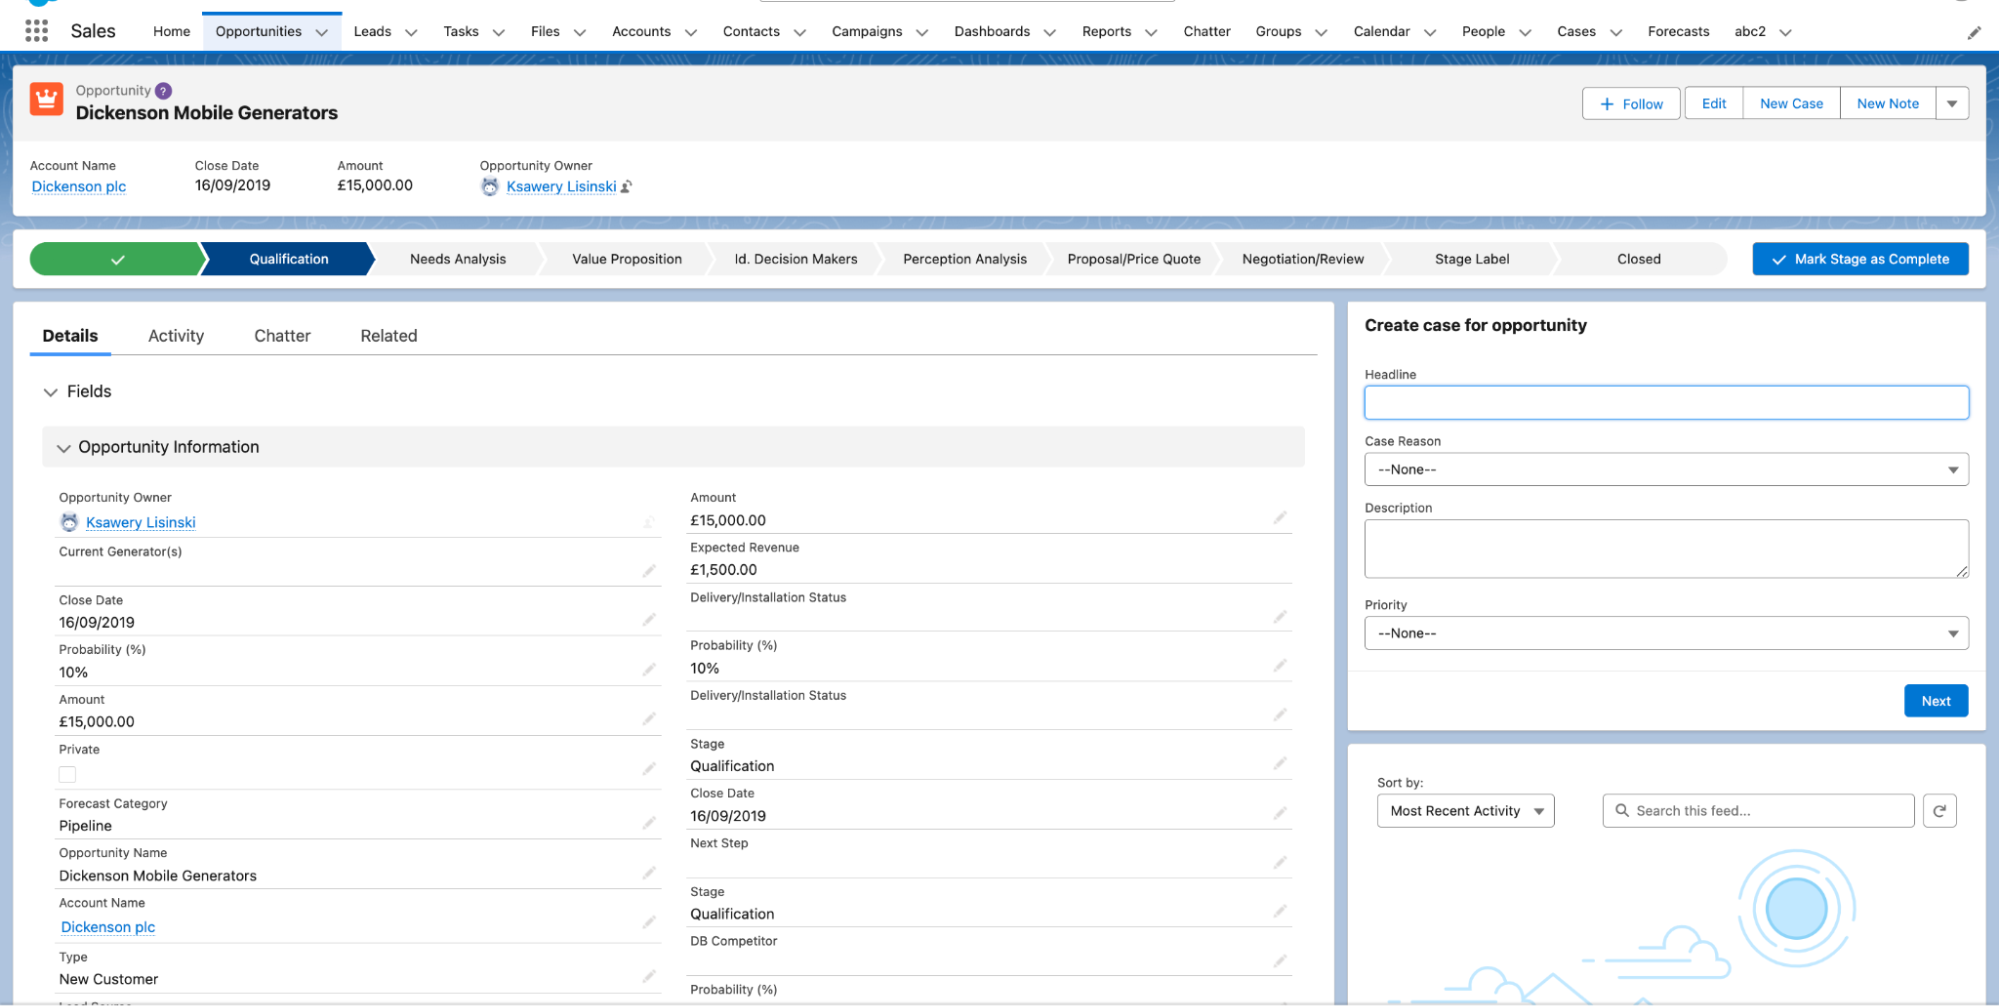Open the Sort by Most Recent Activity dropdown
1999x1007 pixels.
click(x=1465, y=811)
